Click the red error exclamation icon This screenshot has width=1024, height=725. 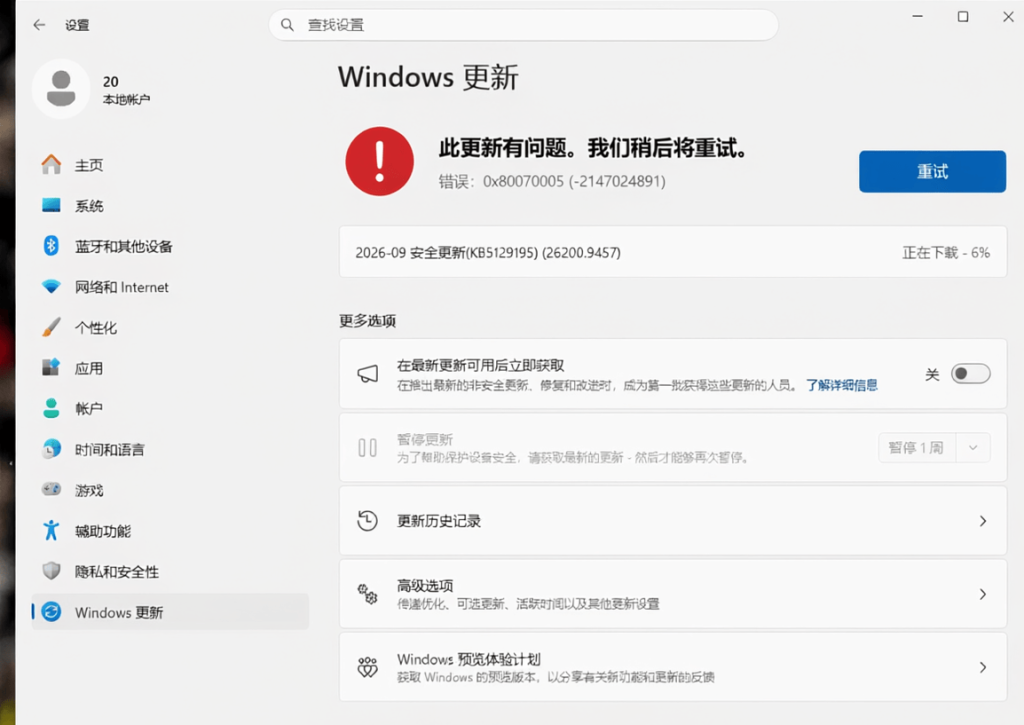[379, 161]
